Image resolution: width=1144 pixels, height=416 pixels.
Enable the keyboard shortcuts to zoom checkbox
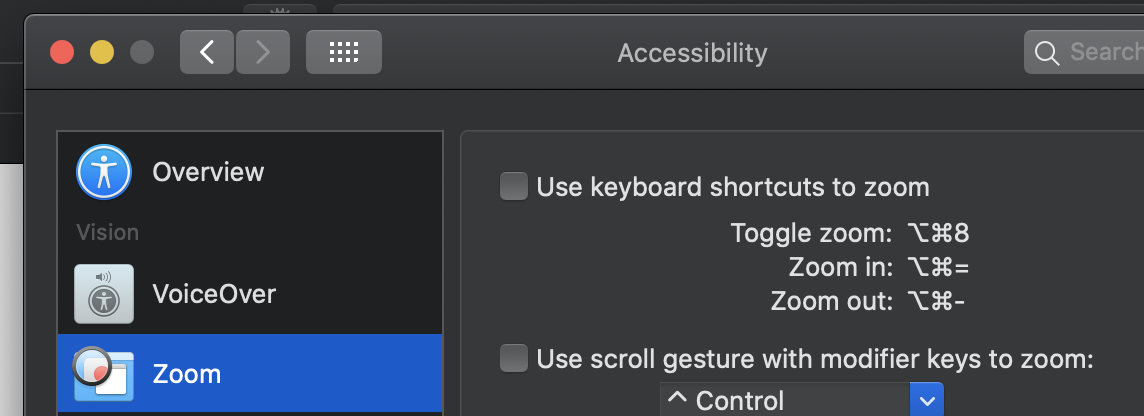pyautogui.click(x=514, y=187)
